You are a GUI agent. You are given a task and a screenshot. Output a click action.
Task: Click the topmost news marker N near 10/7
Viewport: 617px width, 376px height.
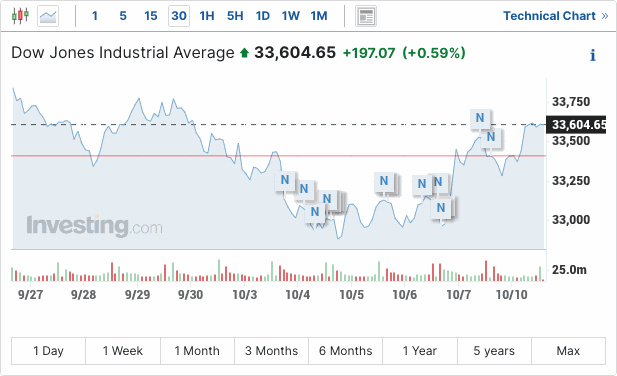tap(480, 118)
